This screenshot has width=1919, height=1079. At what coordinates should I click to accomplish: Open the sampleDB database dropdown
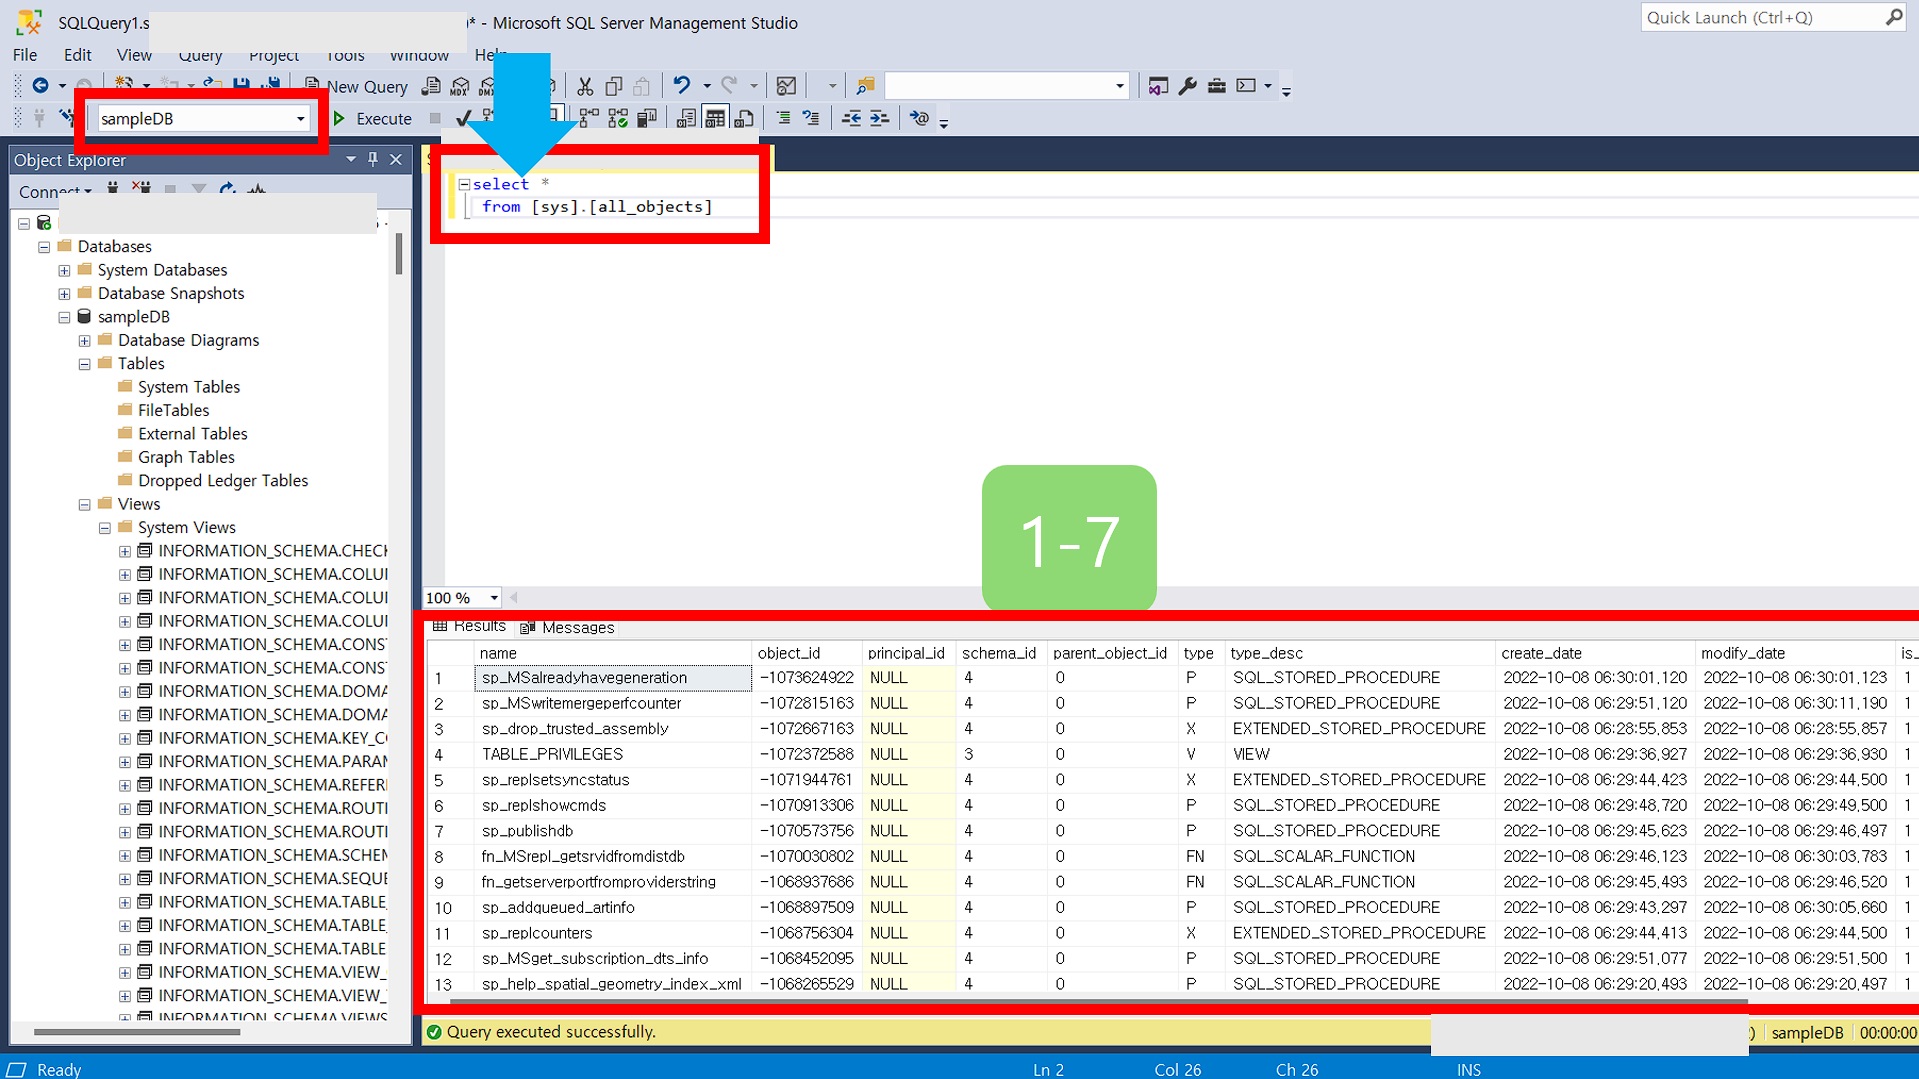pos(300,119)
